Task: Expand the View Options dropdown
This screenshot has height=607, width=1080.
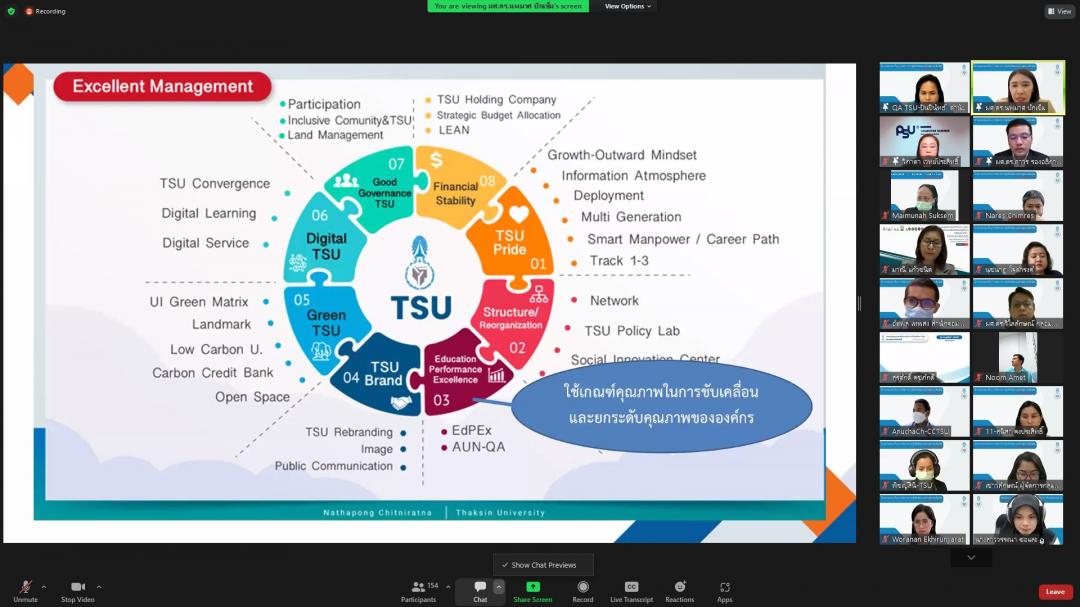Action: coord(628,6)
